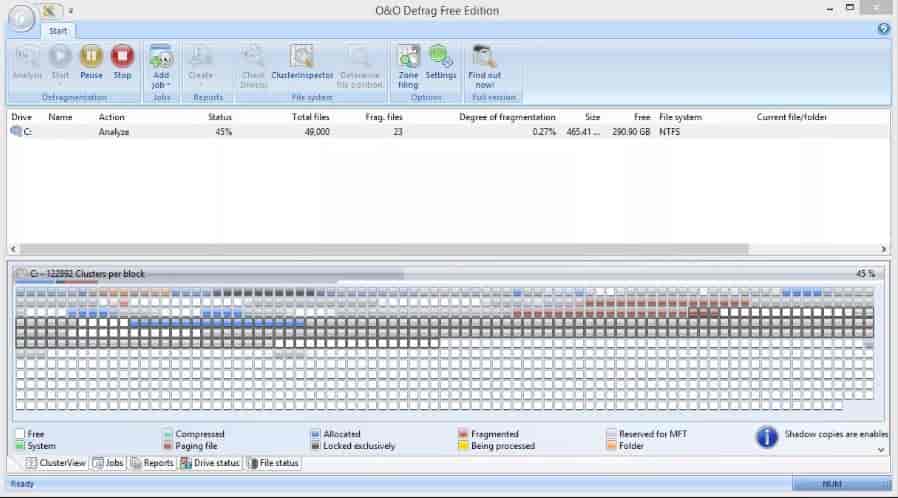Open the round application menu orb
Screen dimensions: 898x498
pyautogui.click(x=21, y=18)
